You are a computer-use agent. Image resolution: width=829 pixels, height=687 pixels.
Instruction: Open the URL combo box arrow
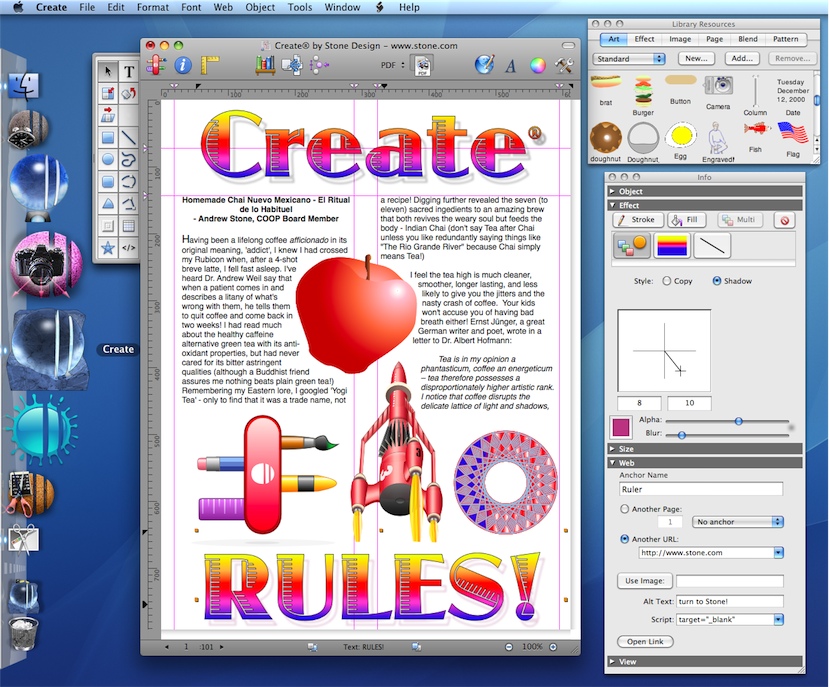pos(778,553)
